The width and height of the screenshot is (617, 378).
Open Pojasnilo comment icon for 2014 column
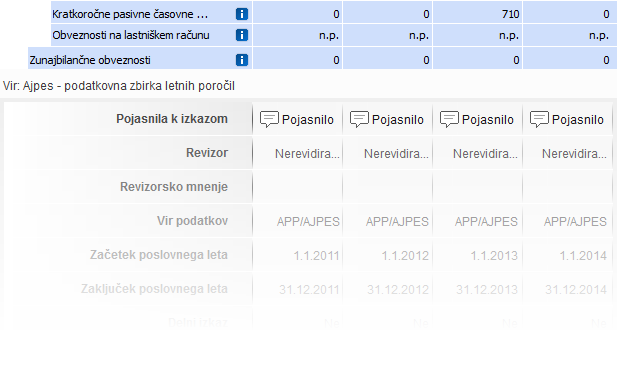click(x=539, y=119)
